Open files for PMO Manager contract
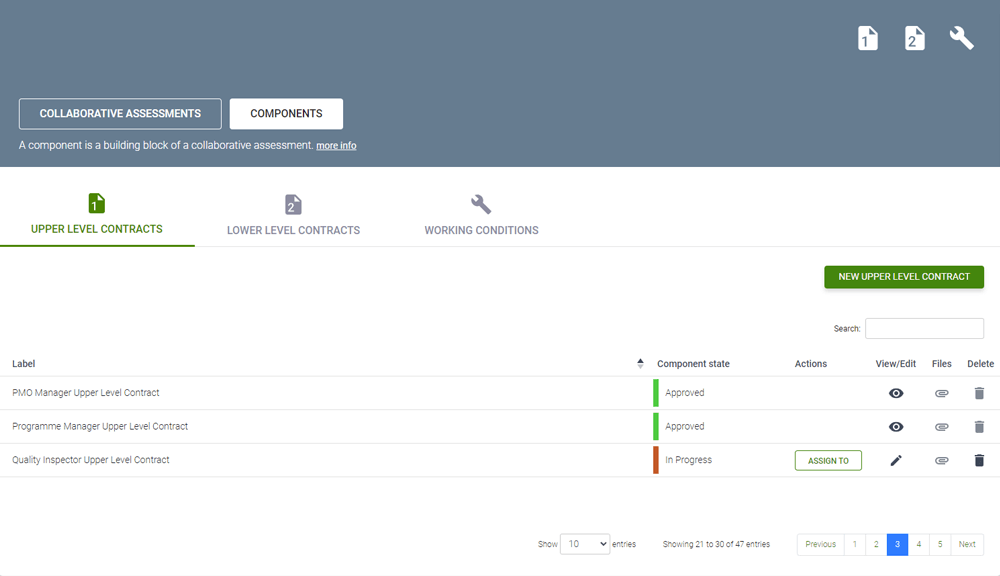The width and height of the screenshot is (1000, 576). [941, 393]
